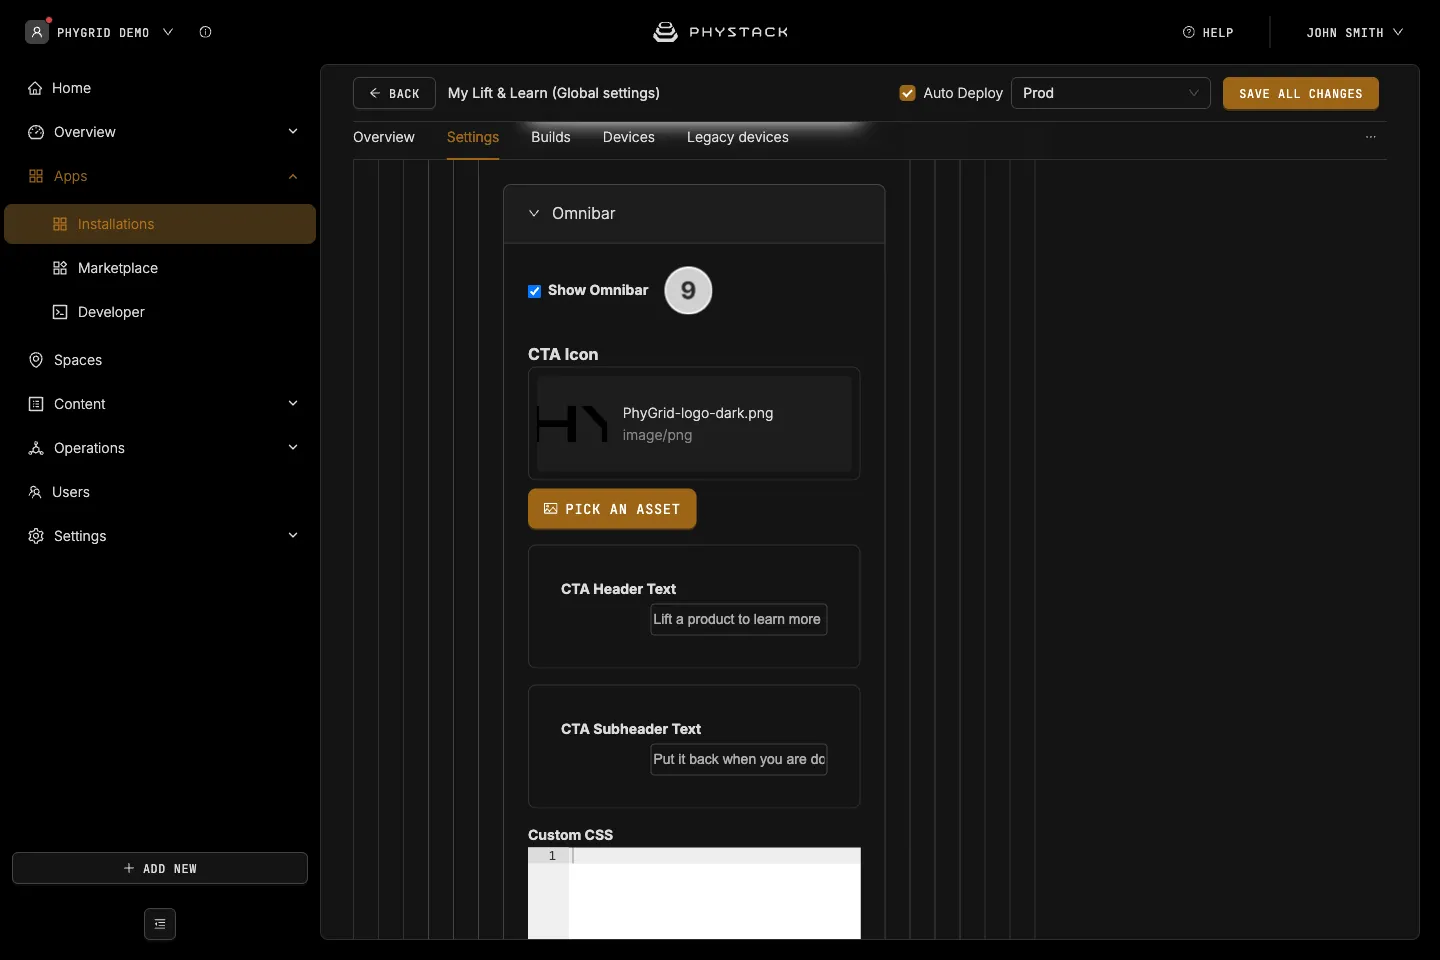Viewport: 1440px width, 960px height.
Task: Click the CTA Header Text input field
Action: point(739,619)
